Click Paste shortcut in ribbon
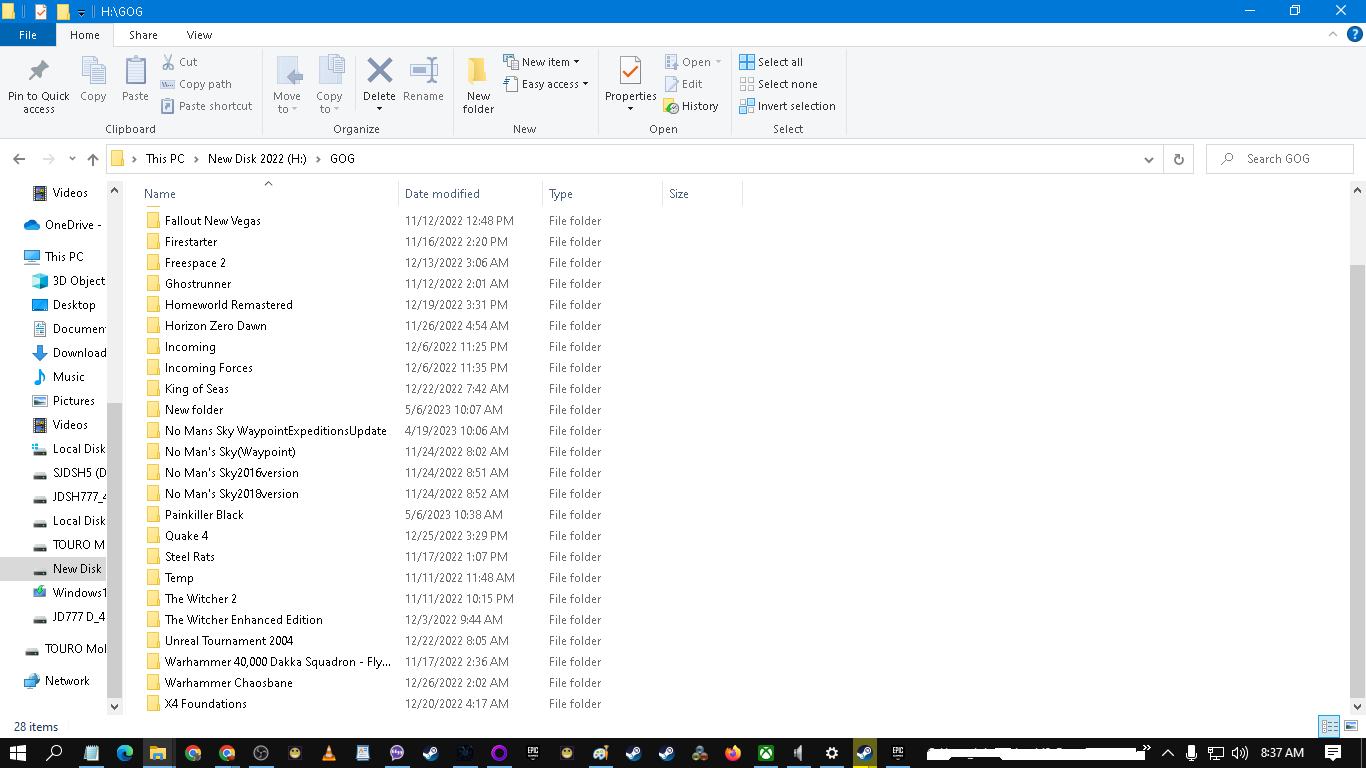The image size is (1366, 768). click(x=206, y=106)
